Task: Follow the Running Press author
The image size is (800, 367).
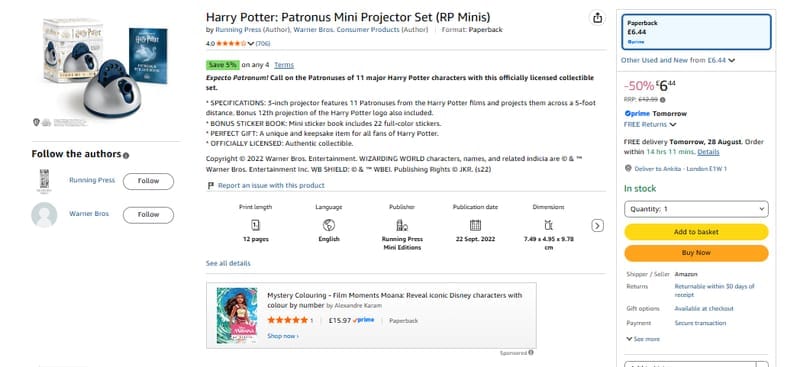Action: tap(148, 181)
